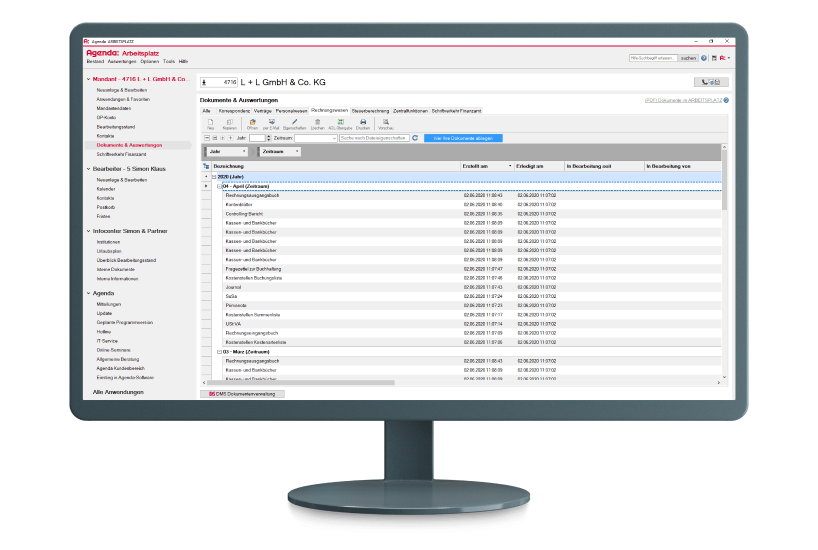Click the phone contact button at top right
The height and width of the screenshot is (550, 818).
point(710,82)
